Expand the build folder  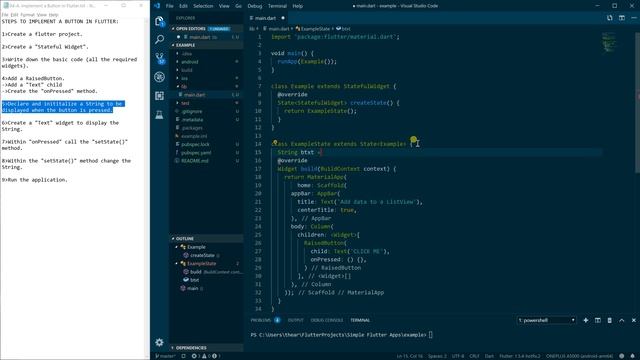(187, 70)
